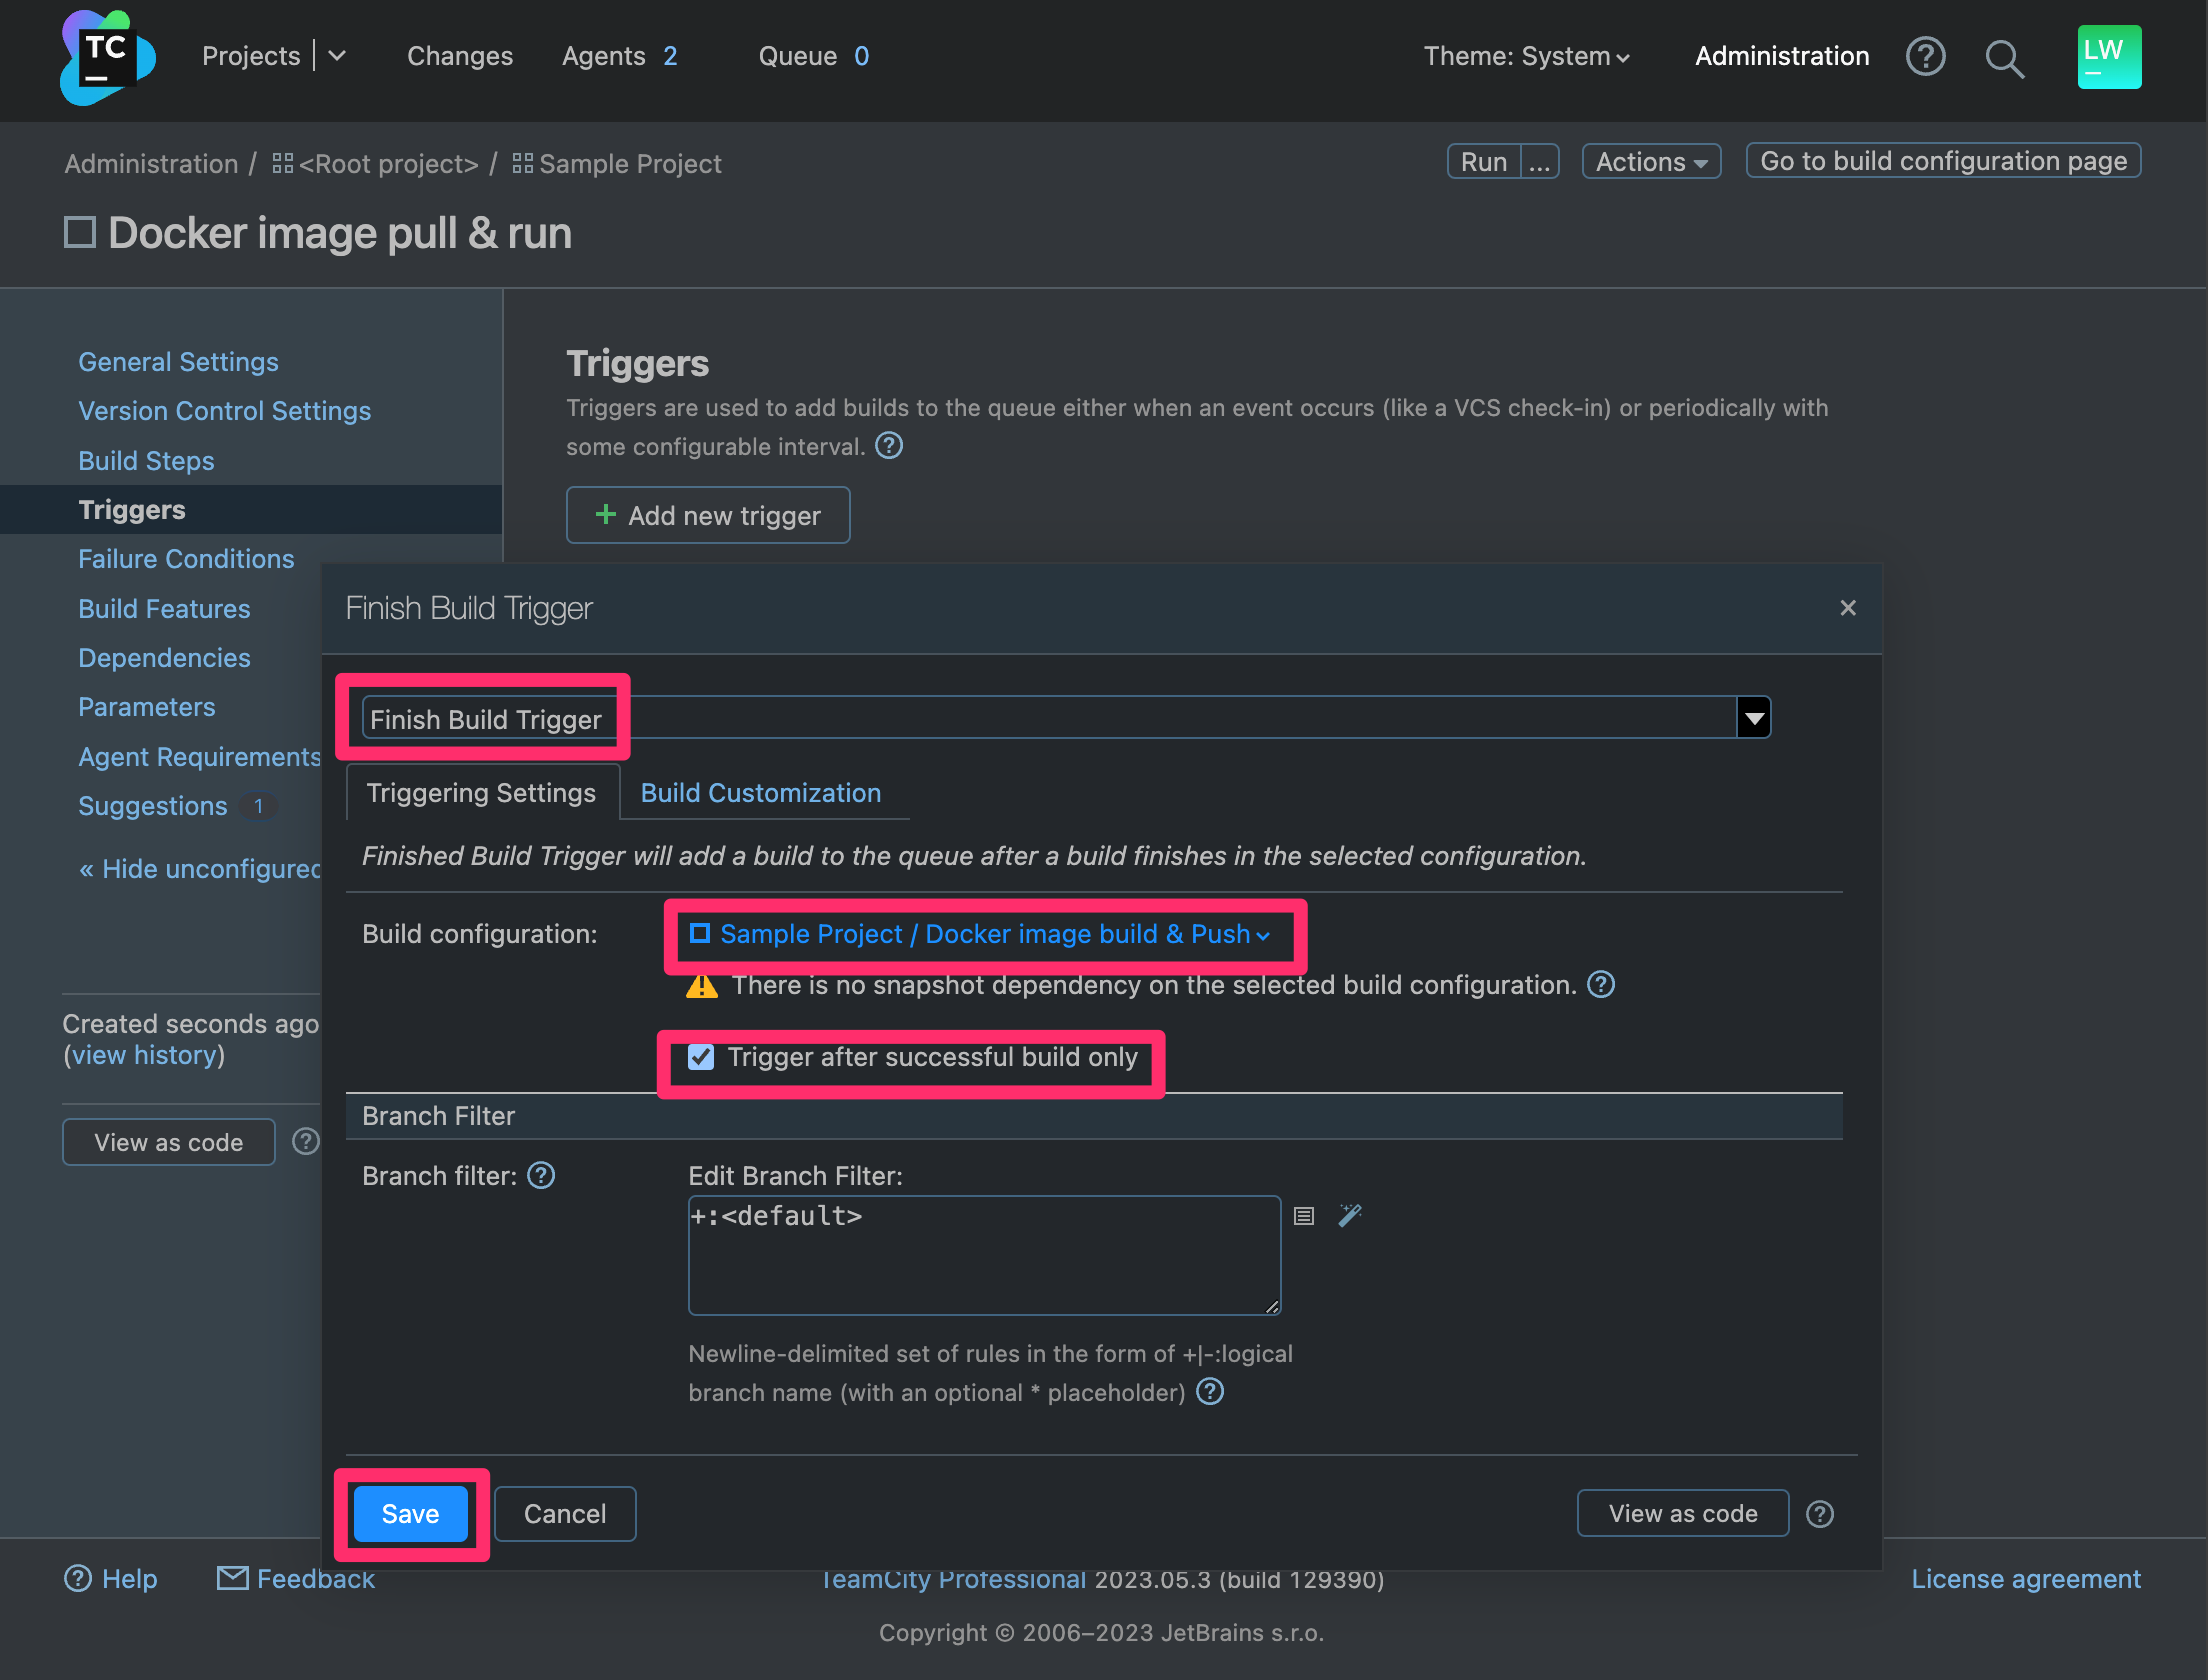Switch to the Build Customization tab

tap(760, 793)
